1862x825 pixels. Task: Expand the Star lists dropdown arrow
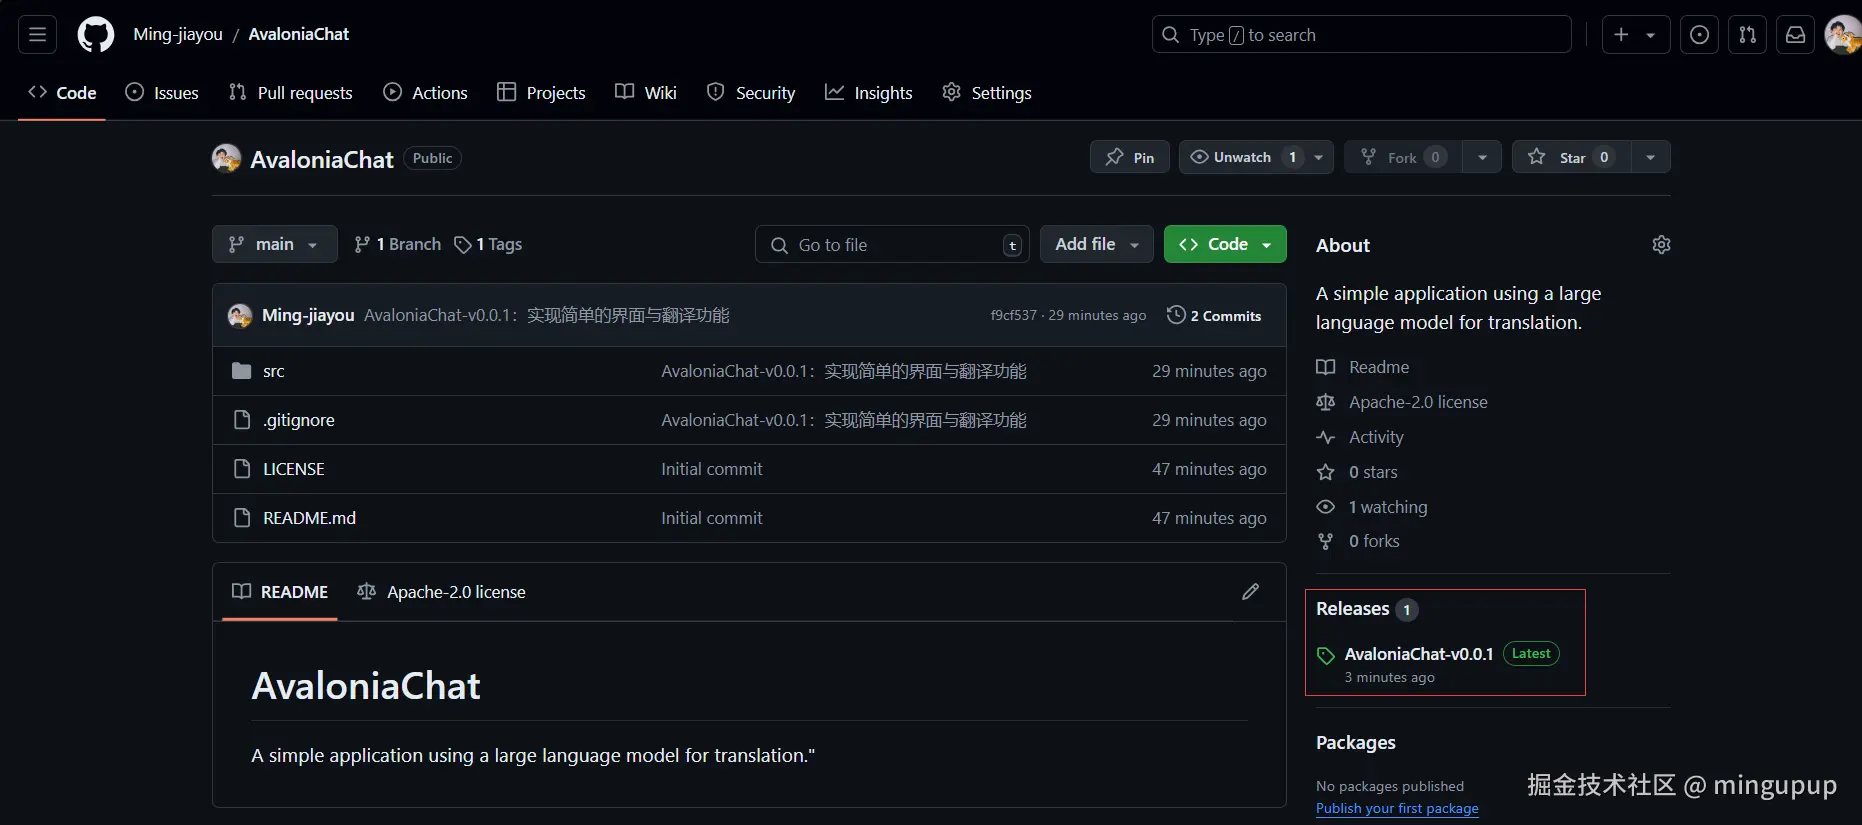[1651, 157]
